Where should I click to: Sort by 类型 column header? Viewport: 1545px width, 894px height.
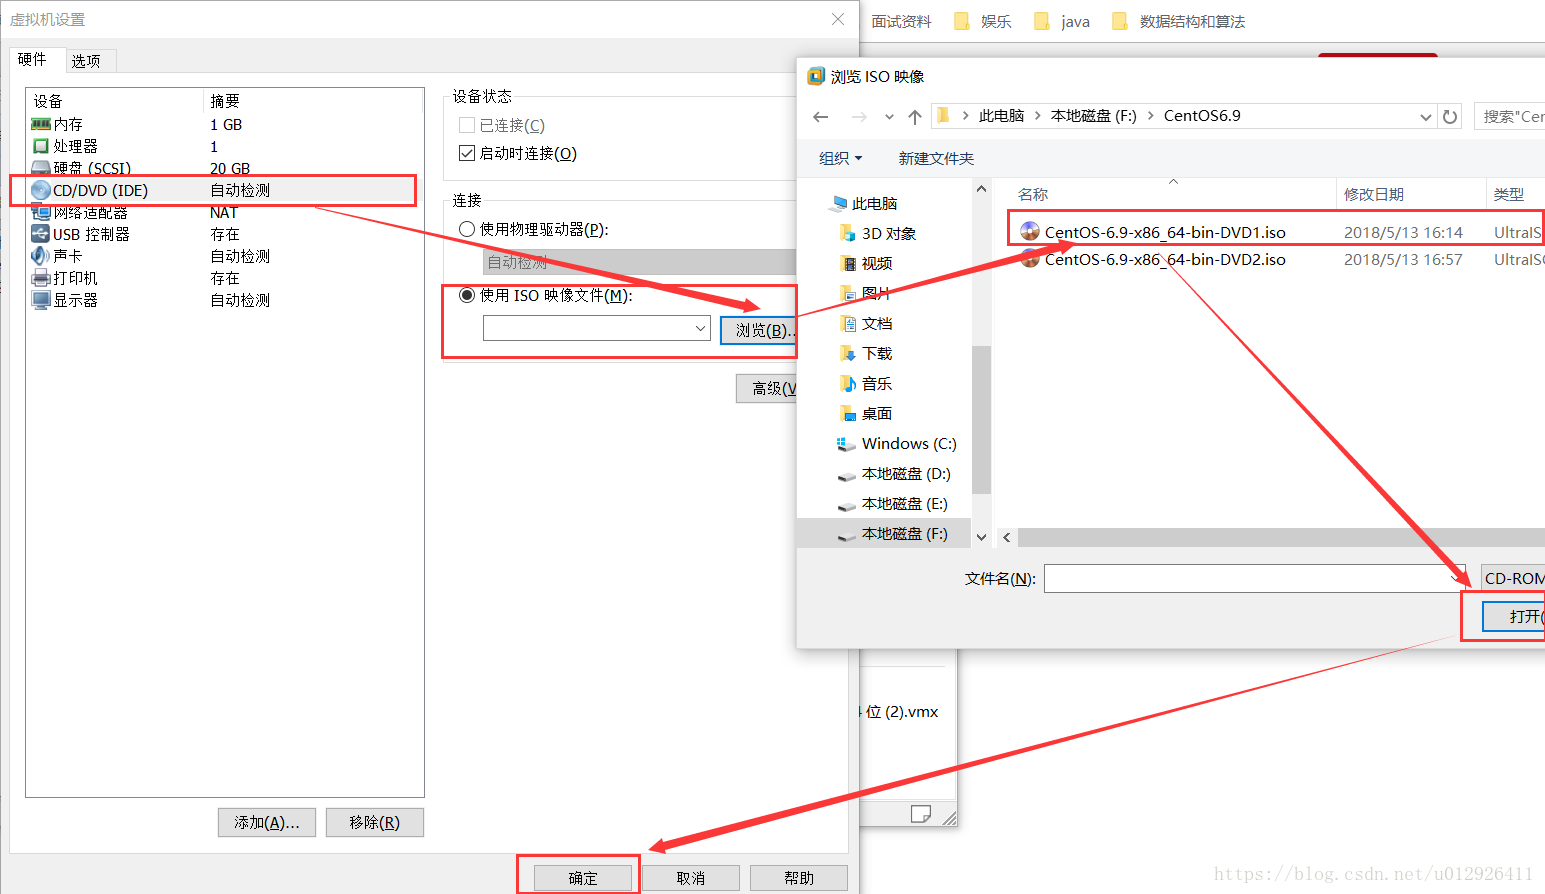[x=1509, y=194]
